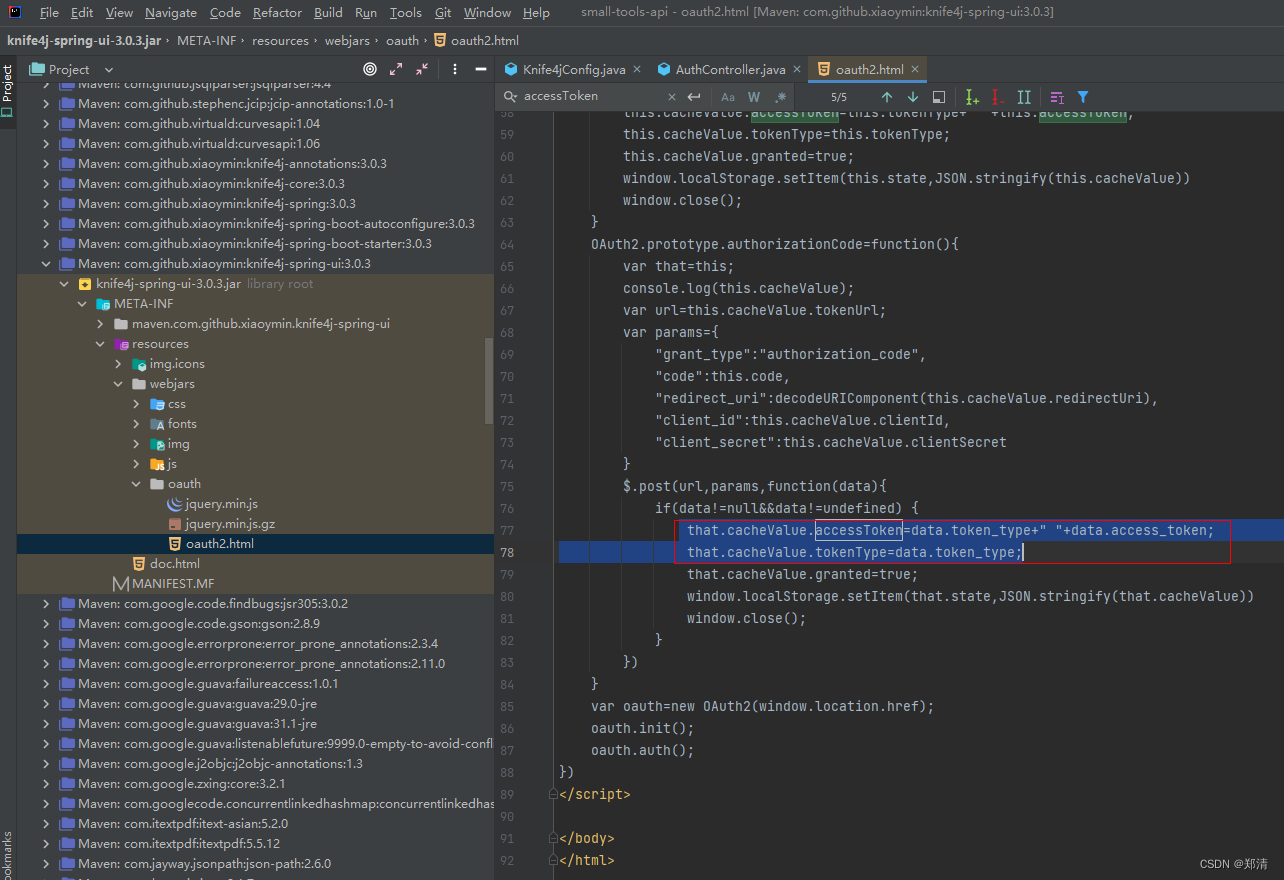1284x880 pixels.
Task: Hide the Project tool window
Action: click(481, 69)
